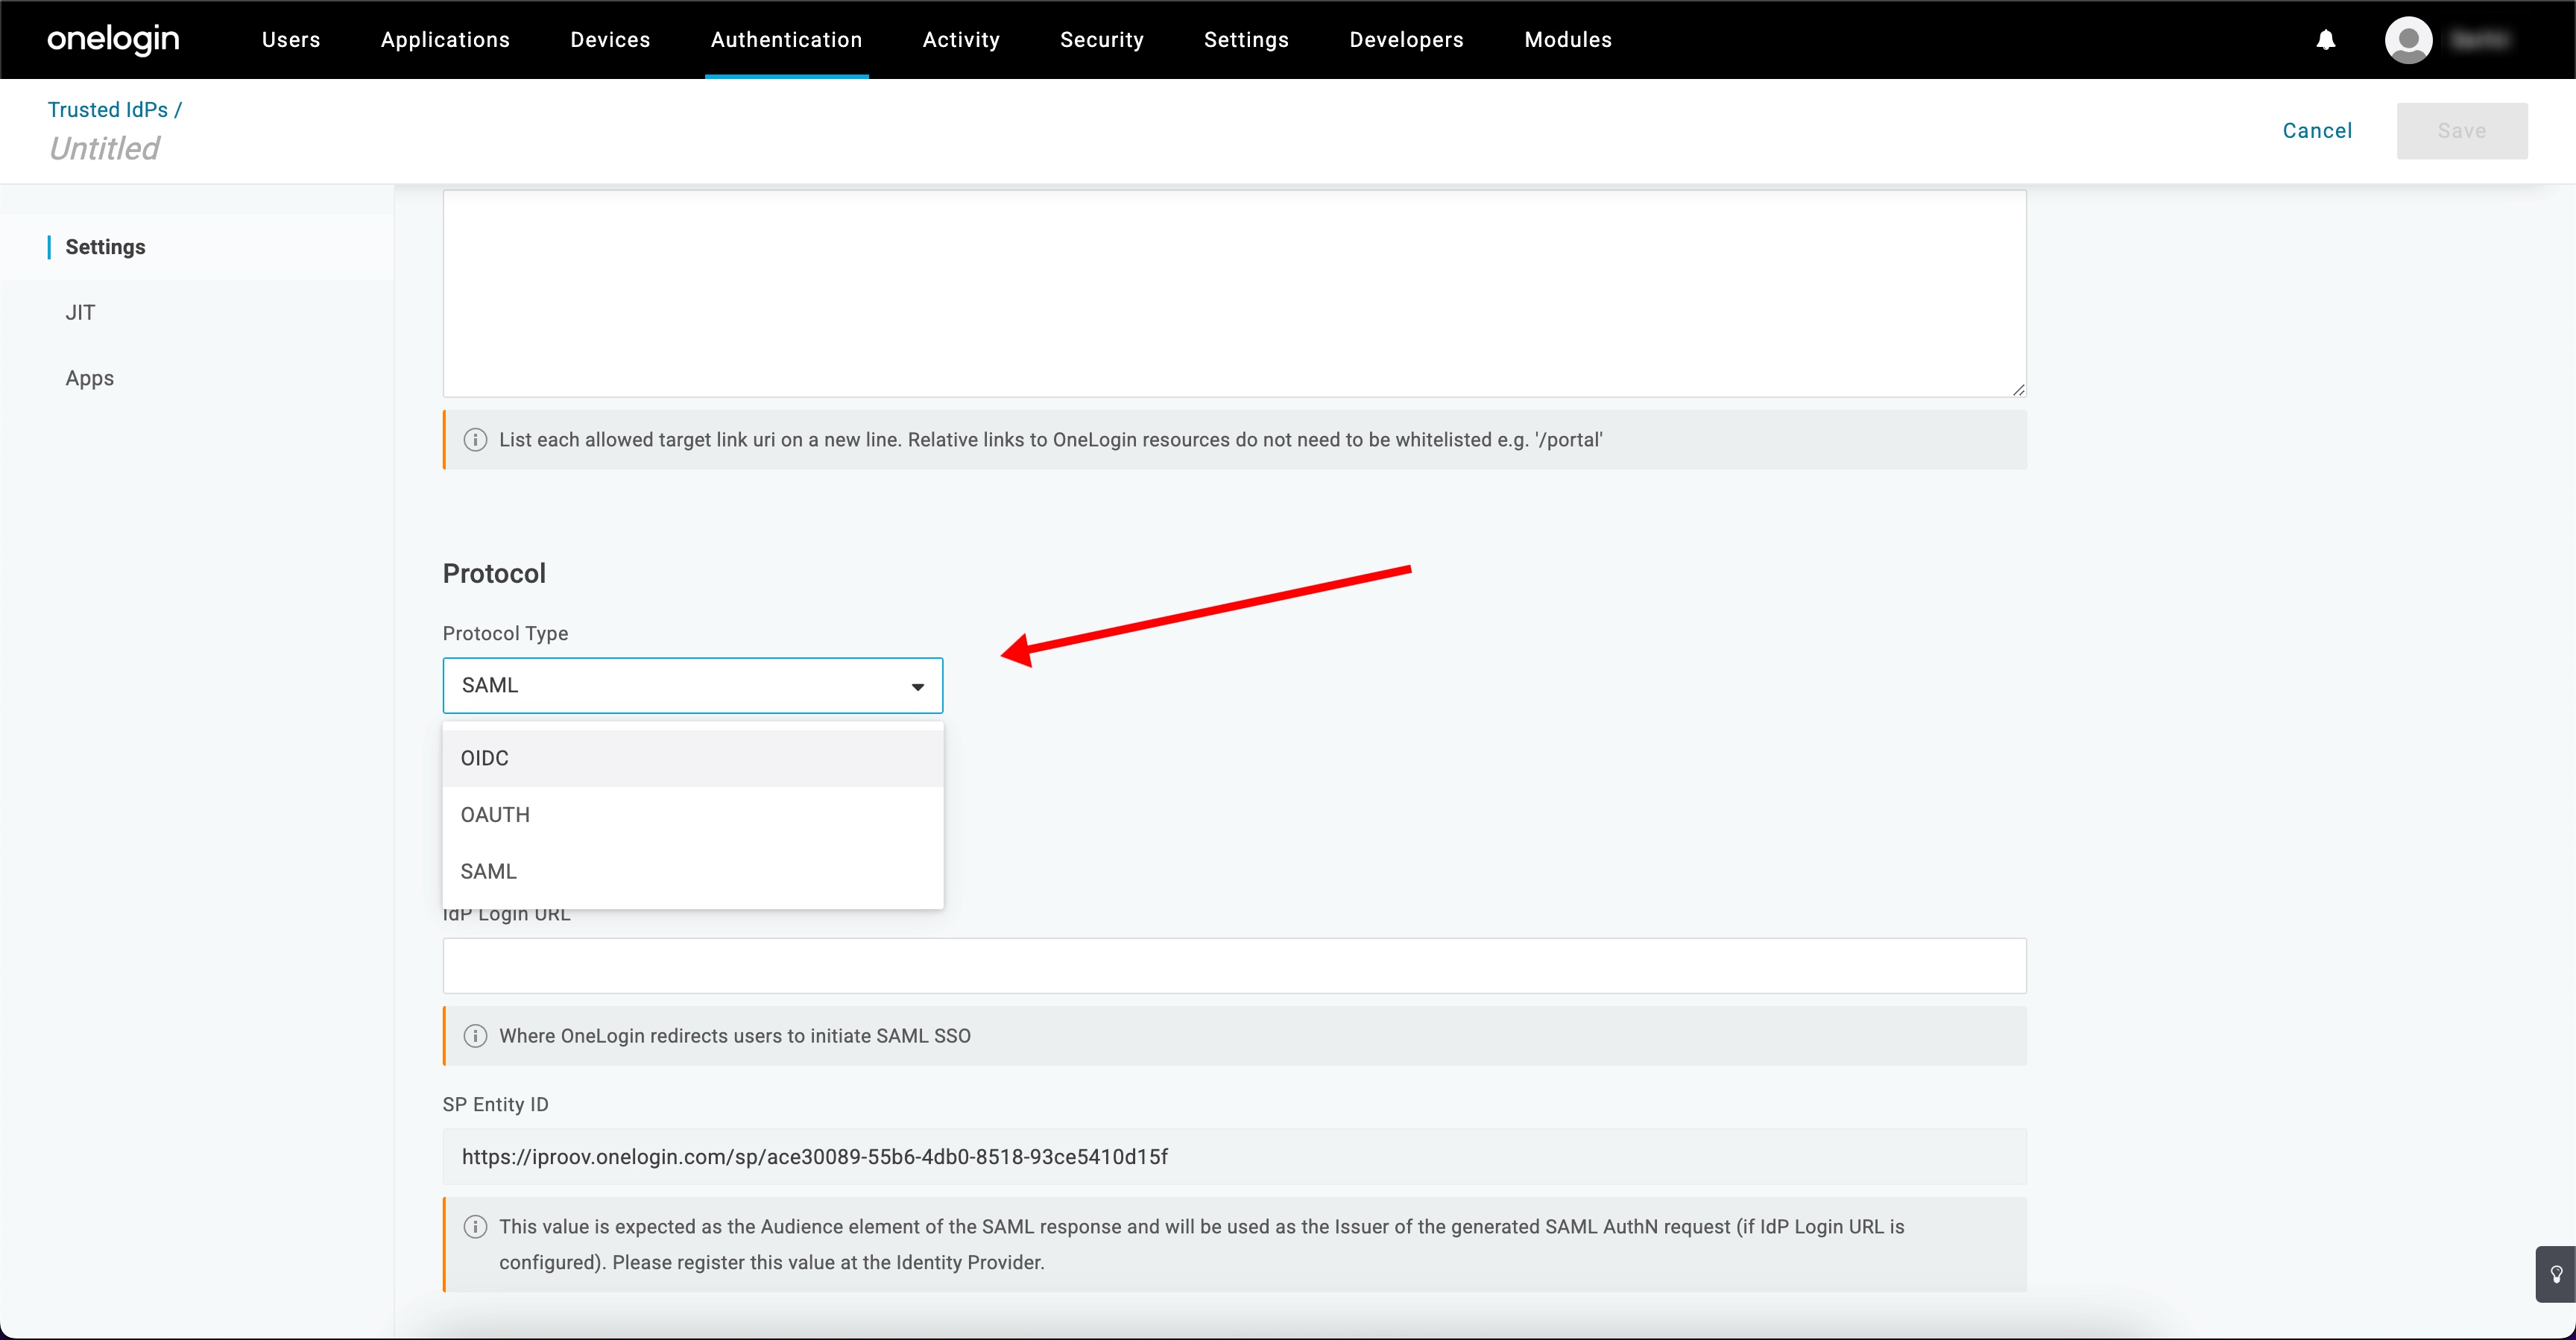Click the IdP Login URL field
The height and width of the screenshot is (1340, 2576).
click(x=1234, y=966)
